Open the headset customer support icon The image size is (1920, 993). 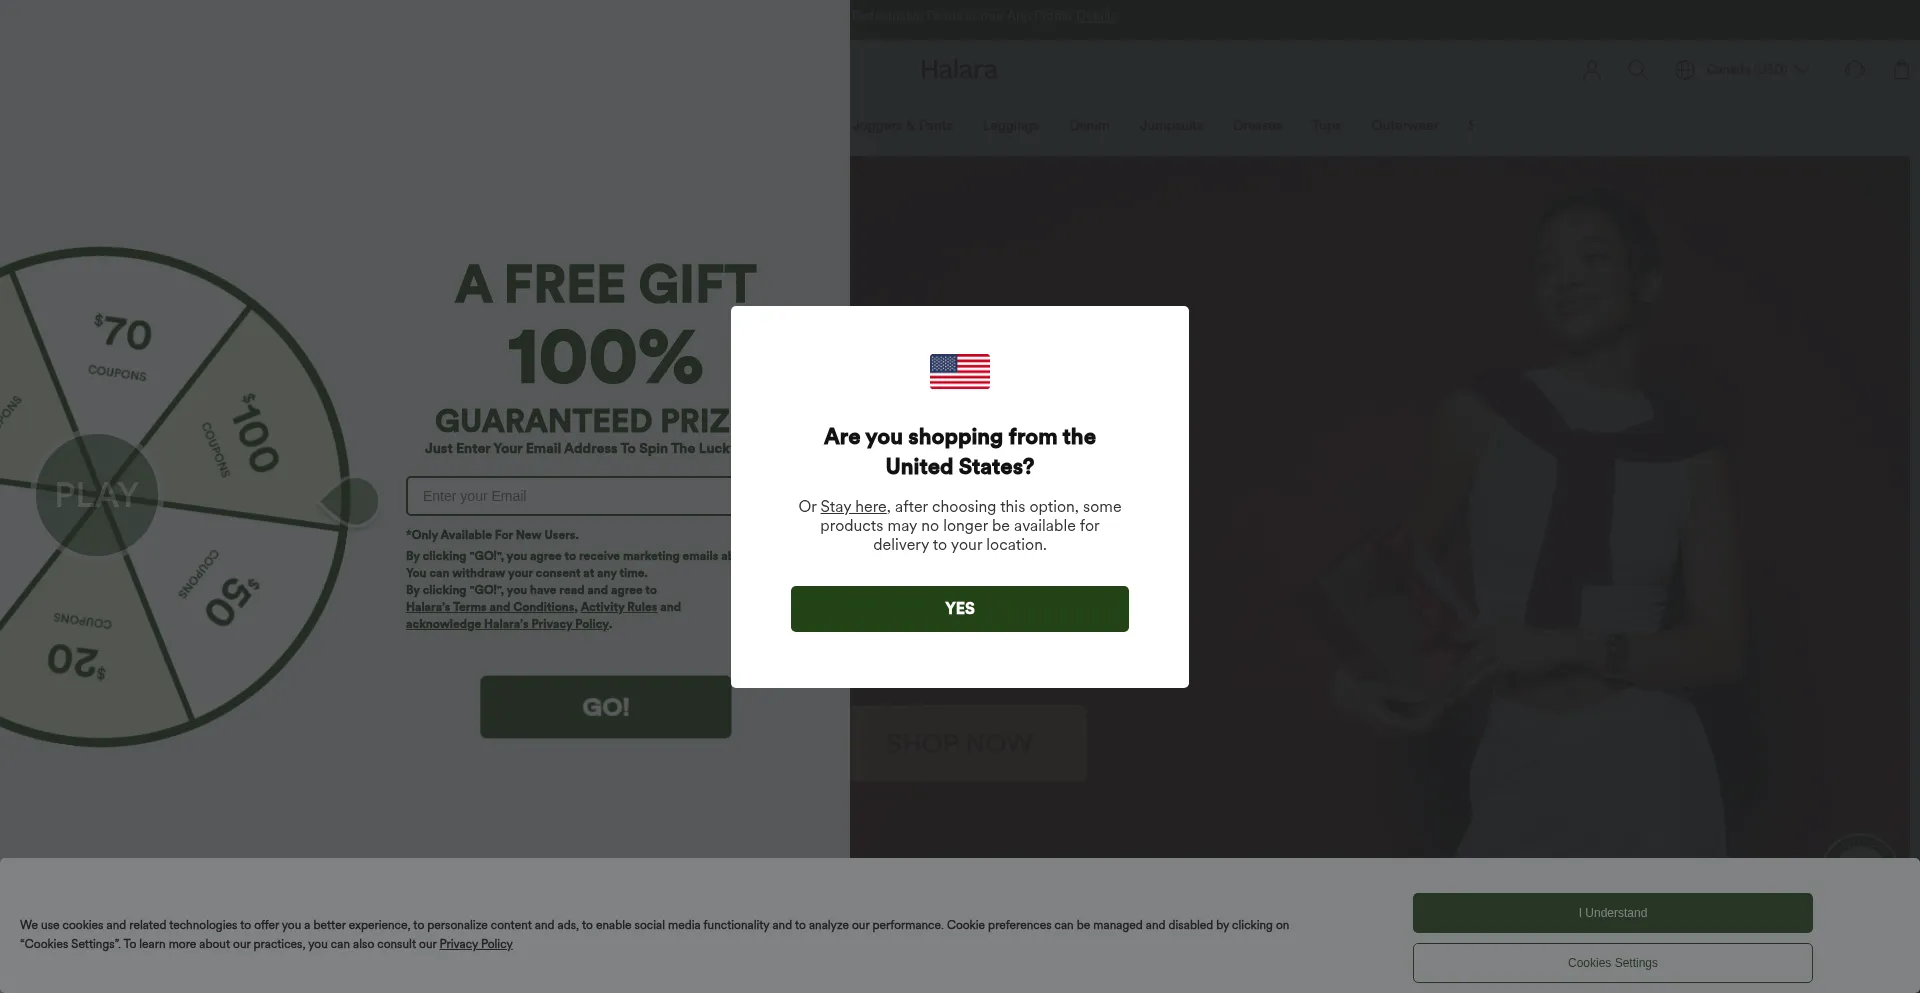click(x=1855, y=69)
